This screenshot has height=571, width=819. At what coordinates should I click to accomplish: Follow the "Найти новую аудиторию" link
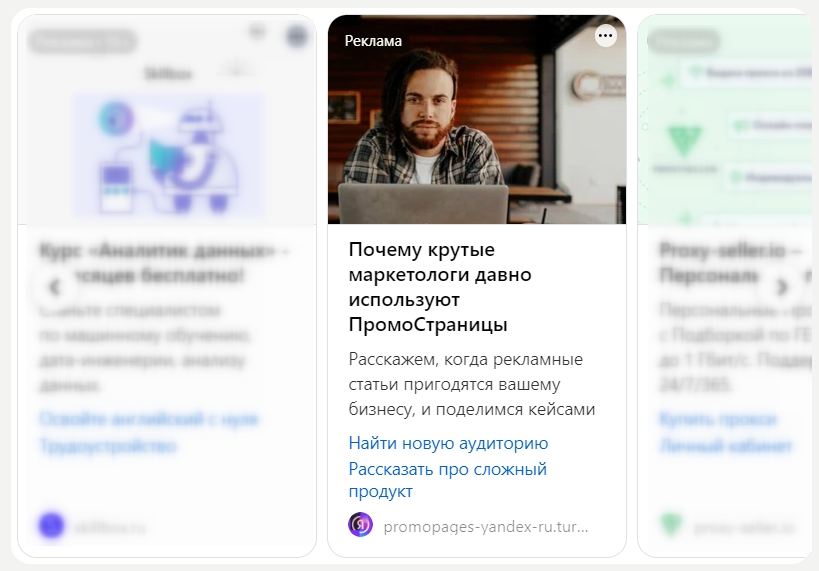[448, 443]
